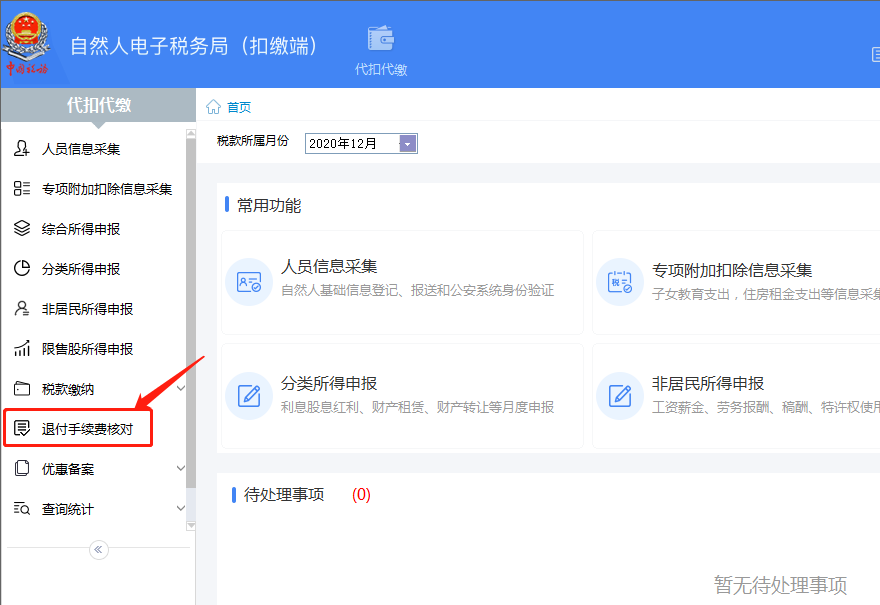Viewport: 880px width, 605px height.
Task: Click the 税款缴纳 wallet icon in sidebar
Action: (x=21, y=388)
